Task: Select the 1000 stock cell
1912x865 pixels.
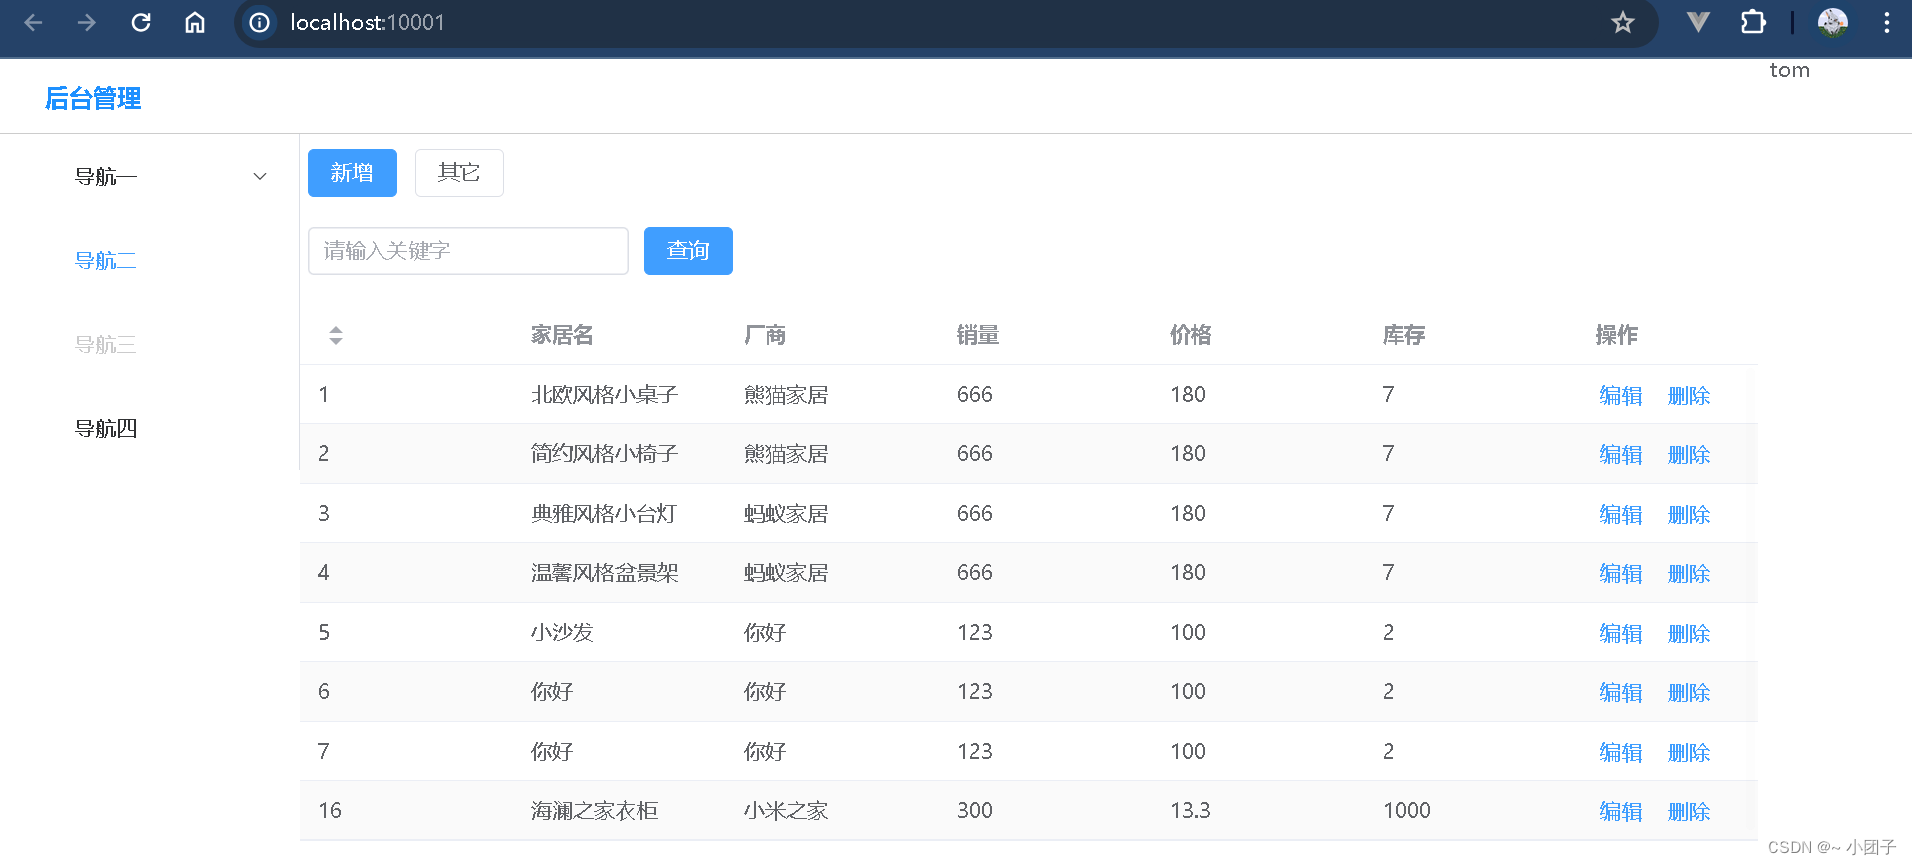Action: 1407,811
